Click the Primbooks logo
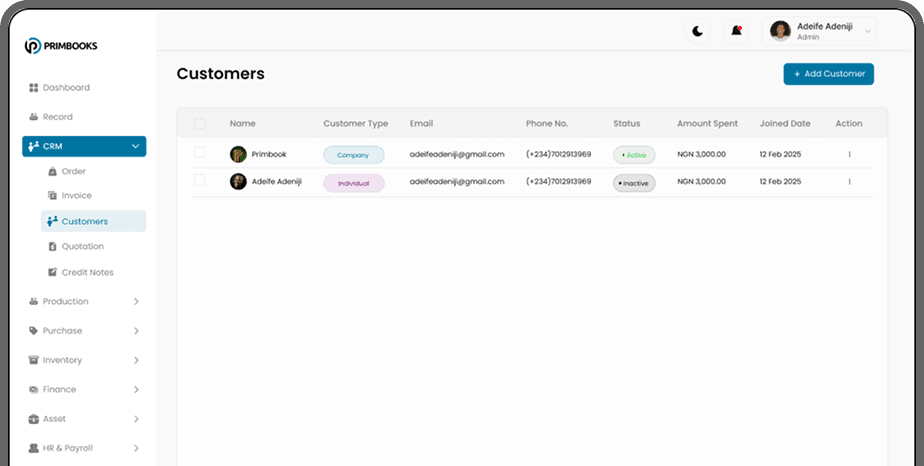 click(x=61, y=46)
